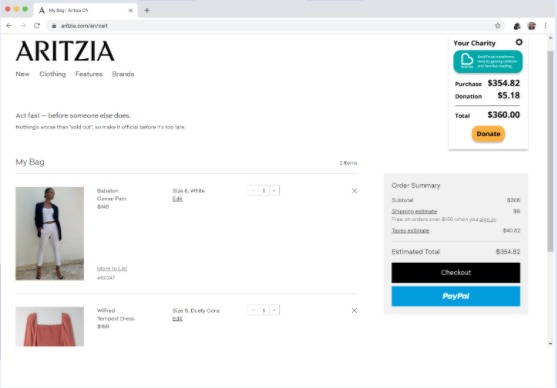The image size is (557, 388).
Task: Open the browser extension icon next to the star
Action: point(517,26)
